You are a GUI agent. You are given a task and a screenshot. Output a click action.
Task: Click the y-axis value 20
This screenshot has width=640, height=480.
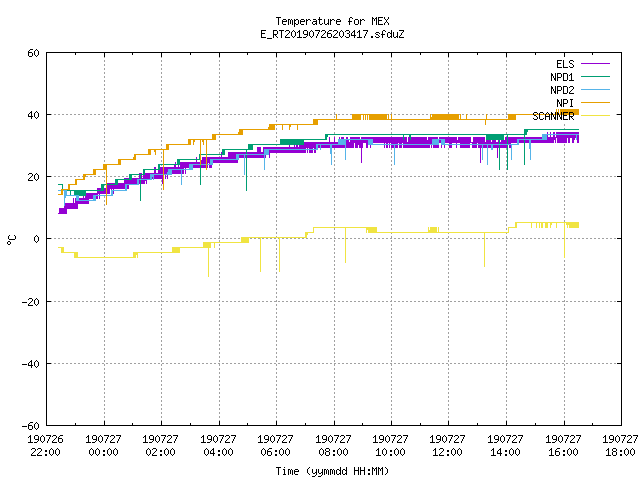33,177
